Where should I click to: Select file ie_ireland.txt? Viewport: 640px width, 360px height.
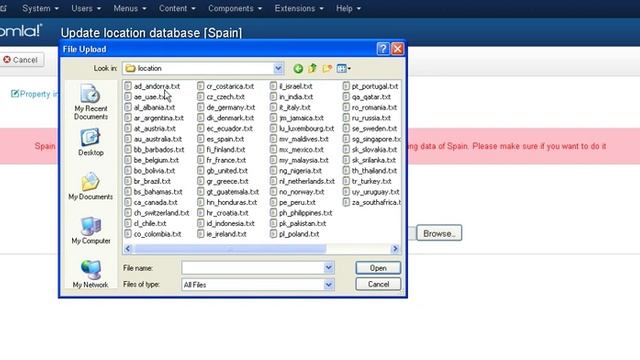tap(222, 234)
